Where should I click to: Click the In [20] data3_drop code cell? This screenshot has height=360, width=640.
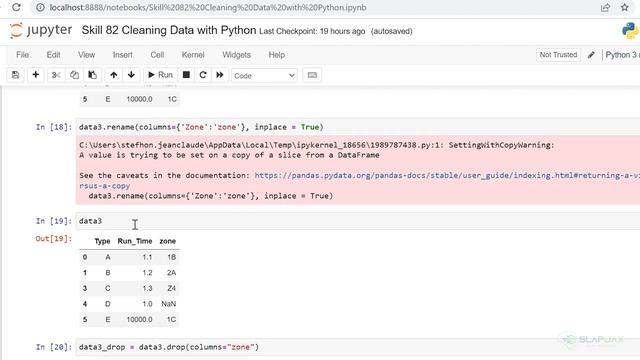tap(358, 347)
